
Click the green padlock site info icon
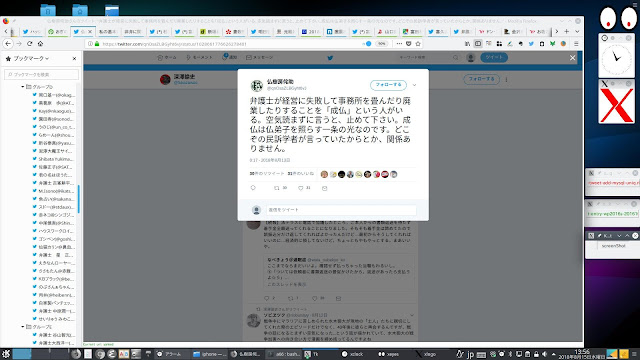point(97,44)
